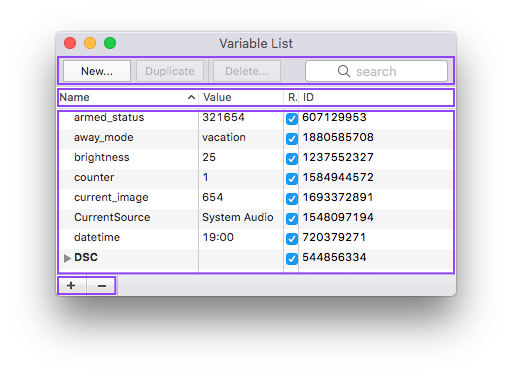The height and width of the screenshot is (376, 512).
Task: Select the current_image variable name
Action: pos(111,197)
